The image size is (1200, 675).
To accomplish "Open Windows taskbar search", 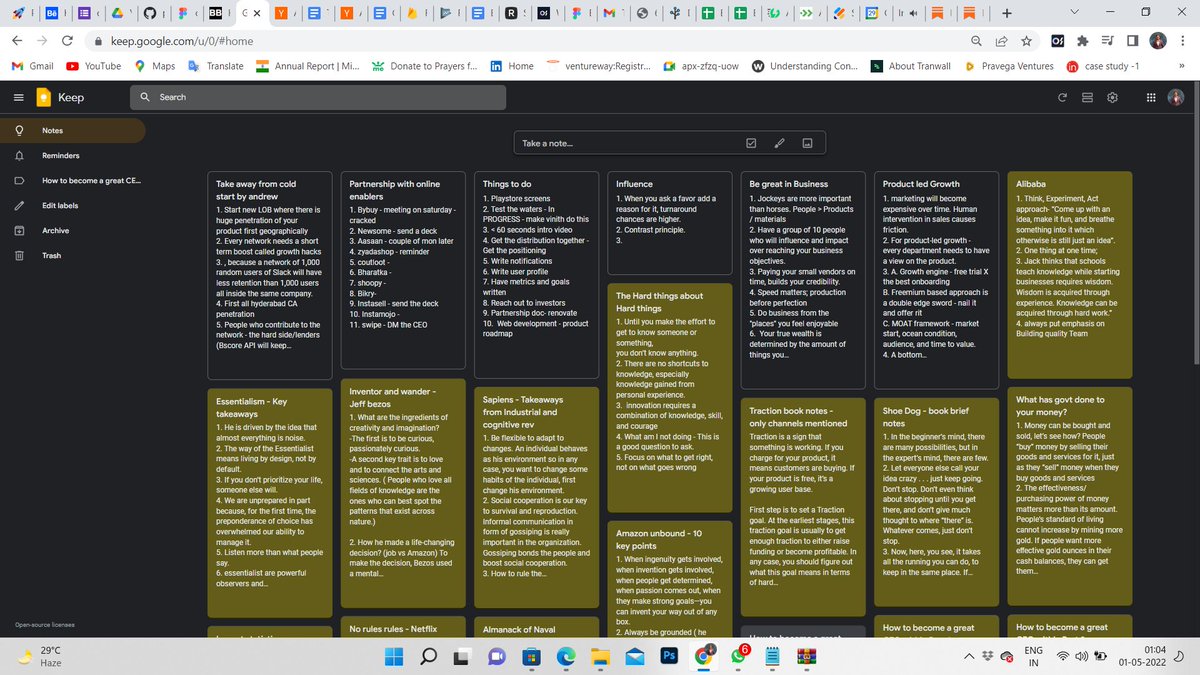I will coord(428,657).
